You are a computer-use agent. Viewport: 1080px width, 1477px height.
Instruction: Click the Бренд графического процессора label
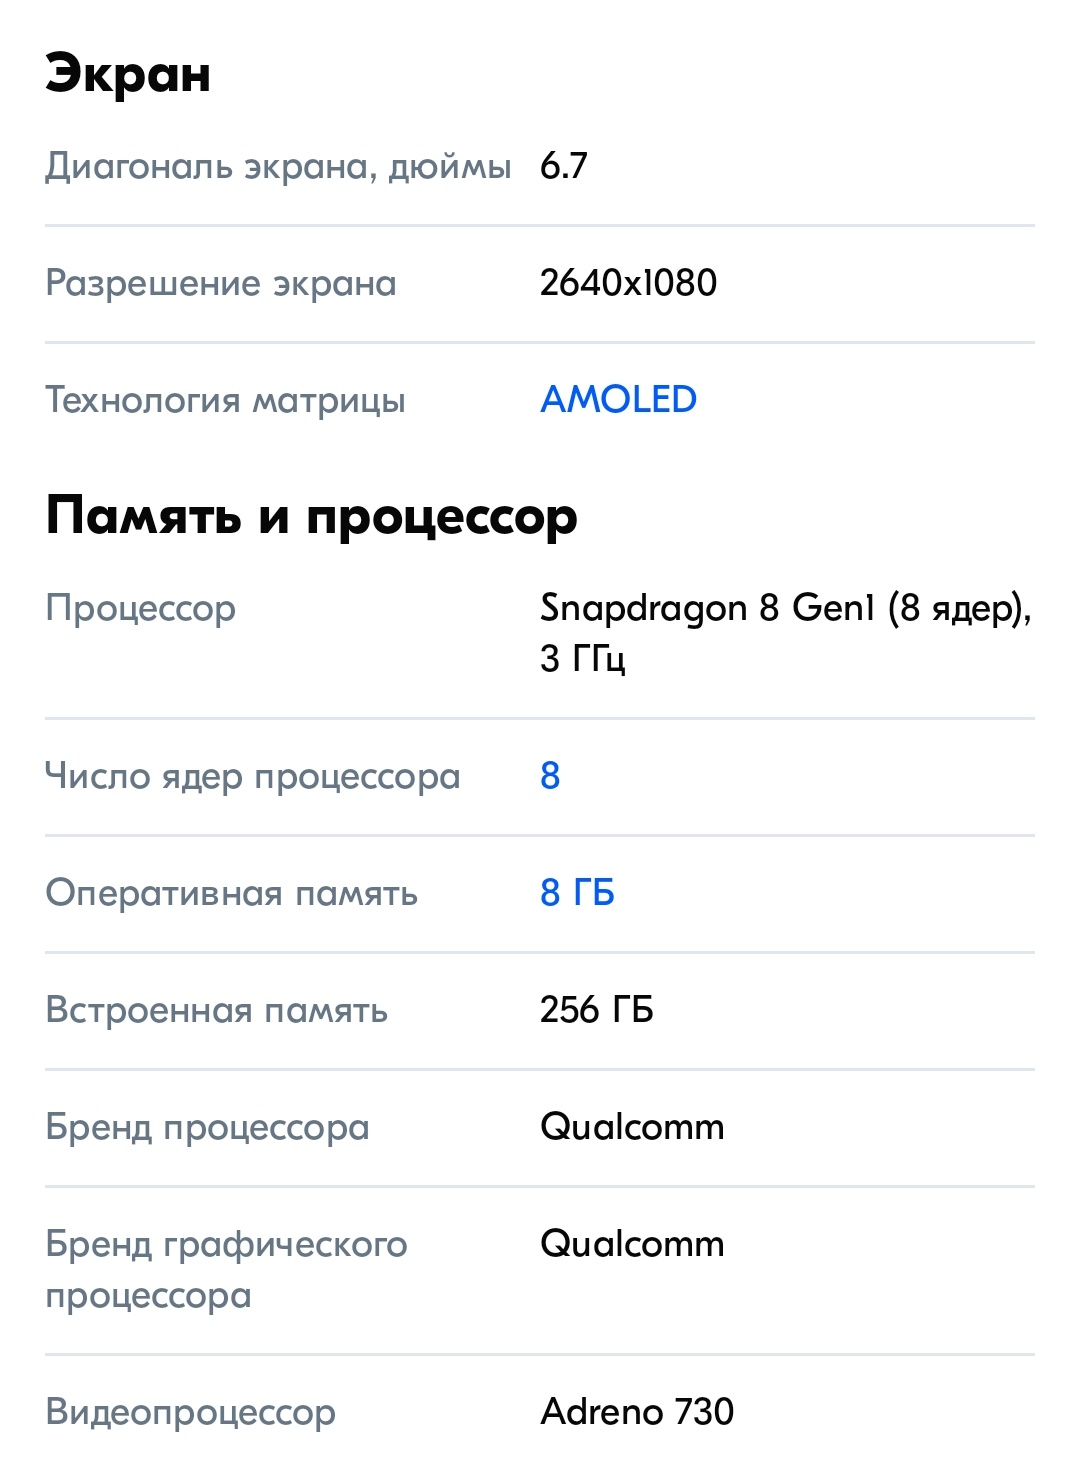click(226, 1269)
